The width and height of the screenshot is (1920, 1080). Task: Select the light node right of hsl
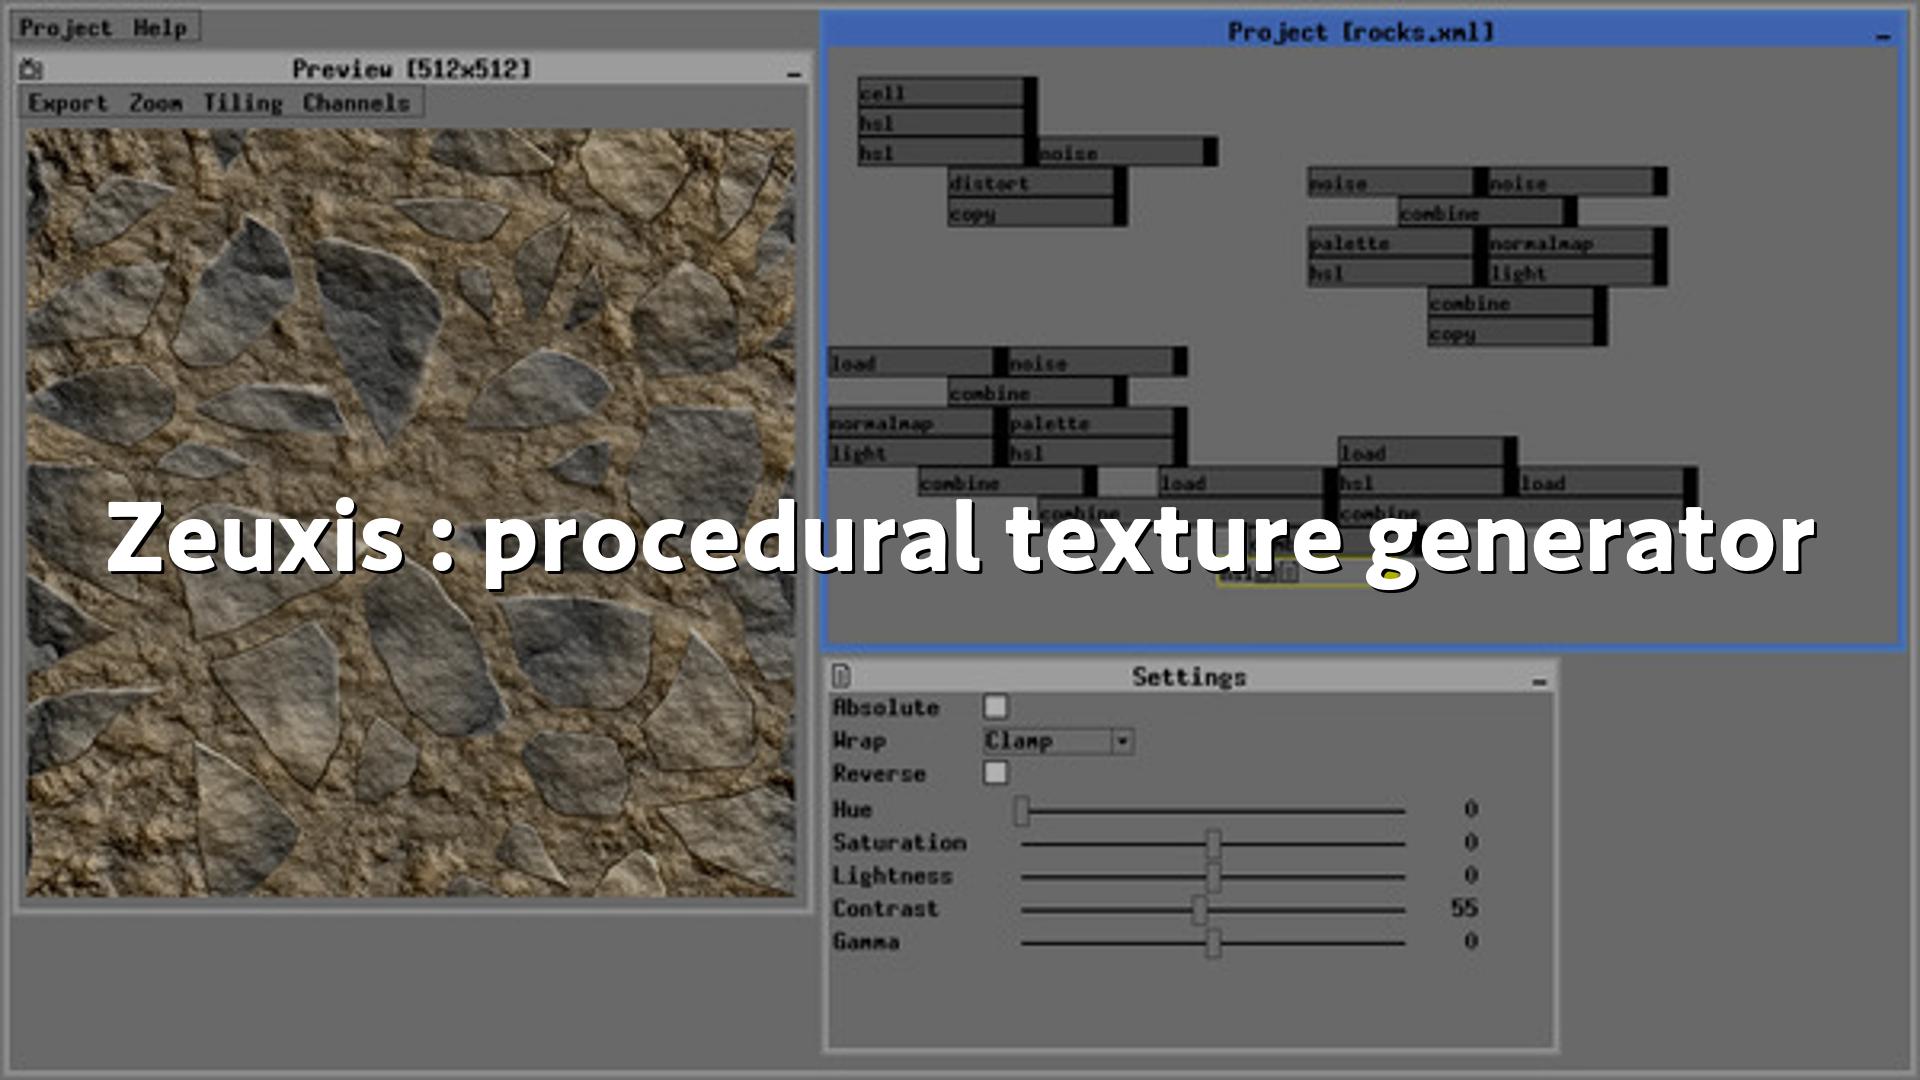pos(1577,272)
